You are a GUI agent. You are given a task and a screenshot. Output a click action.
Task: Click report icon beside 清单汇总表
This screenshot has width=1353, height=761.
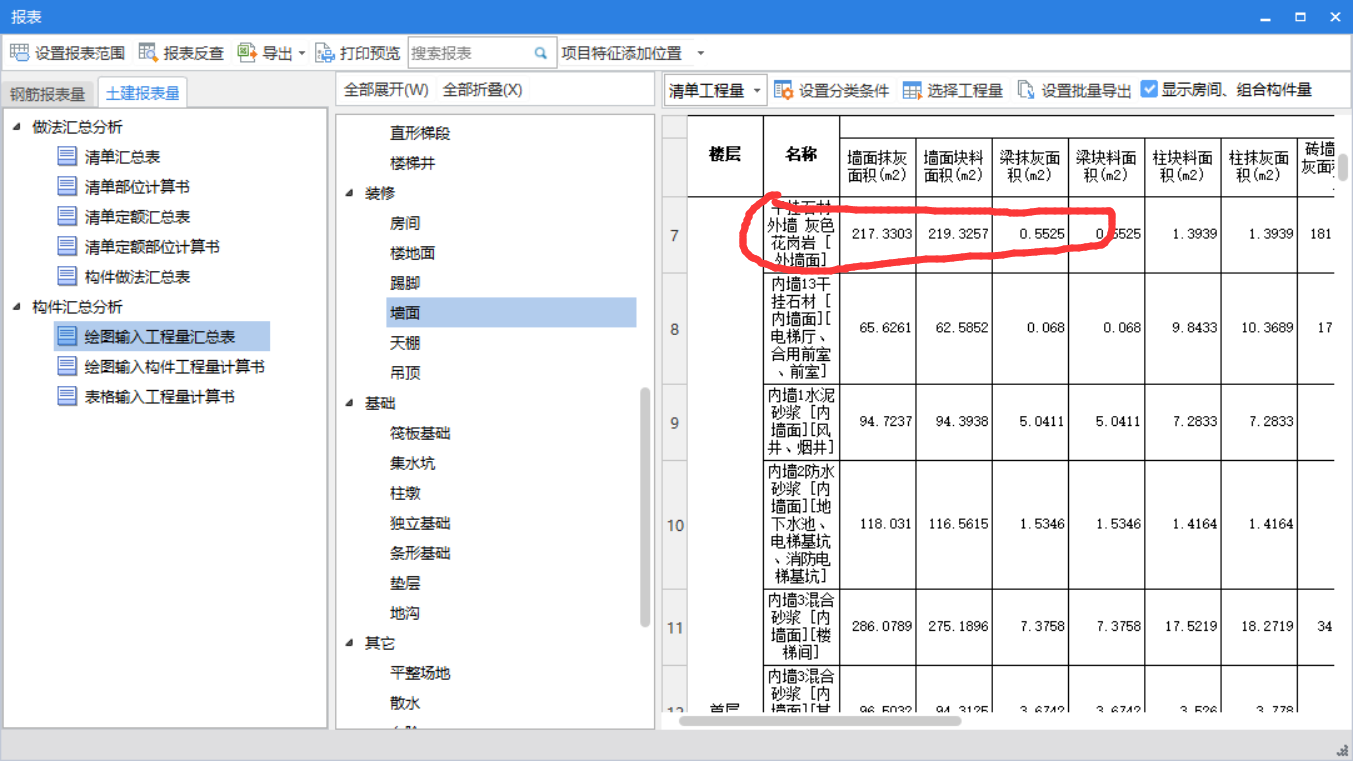(67, 156)
